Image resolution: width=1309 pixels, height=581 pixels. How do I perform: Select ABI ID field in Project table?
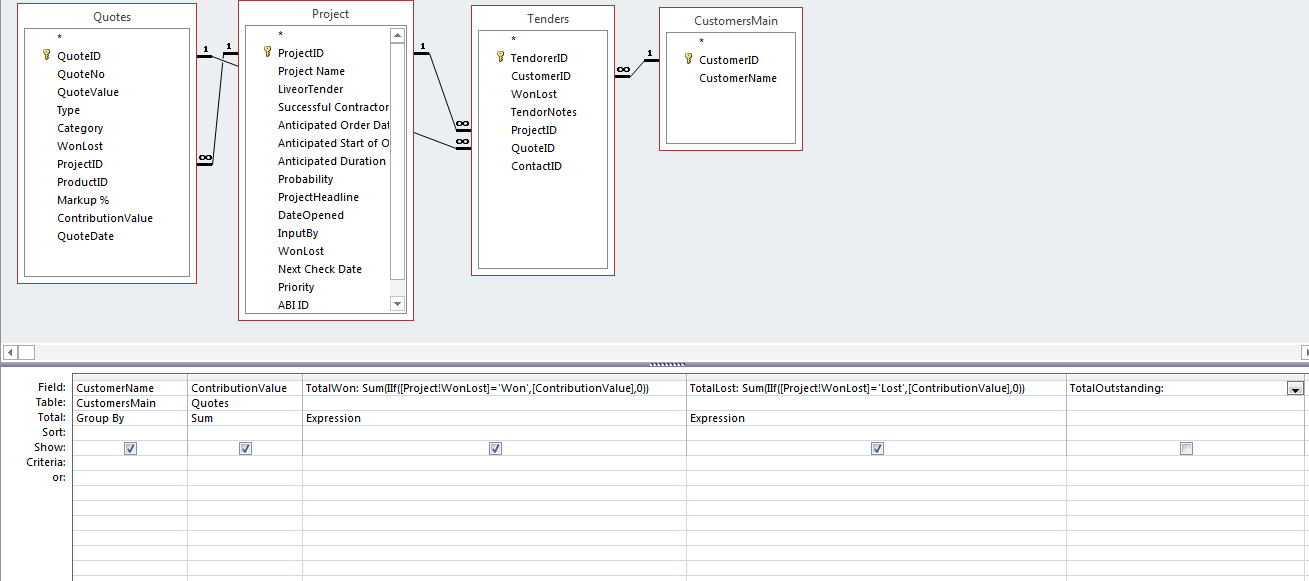[x=293, y=305]
